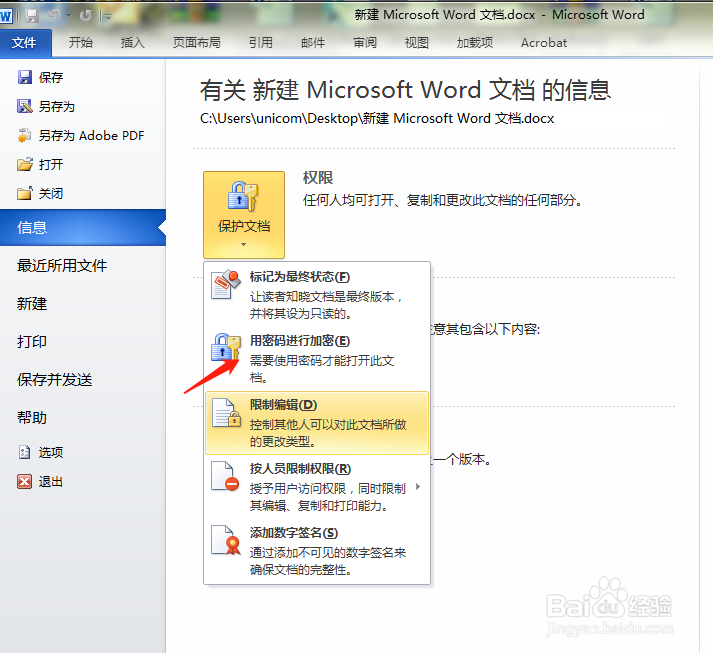The height and width of the screenshot is (653, 713).
Task: Switch to the 插入 ribbon tab
Action: click(x=132, y=43)
